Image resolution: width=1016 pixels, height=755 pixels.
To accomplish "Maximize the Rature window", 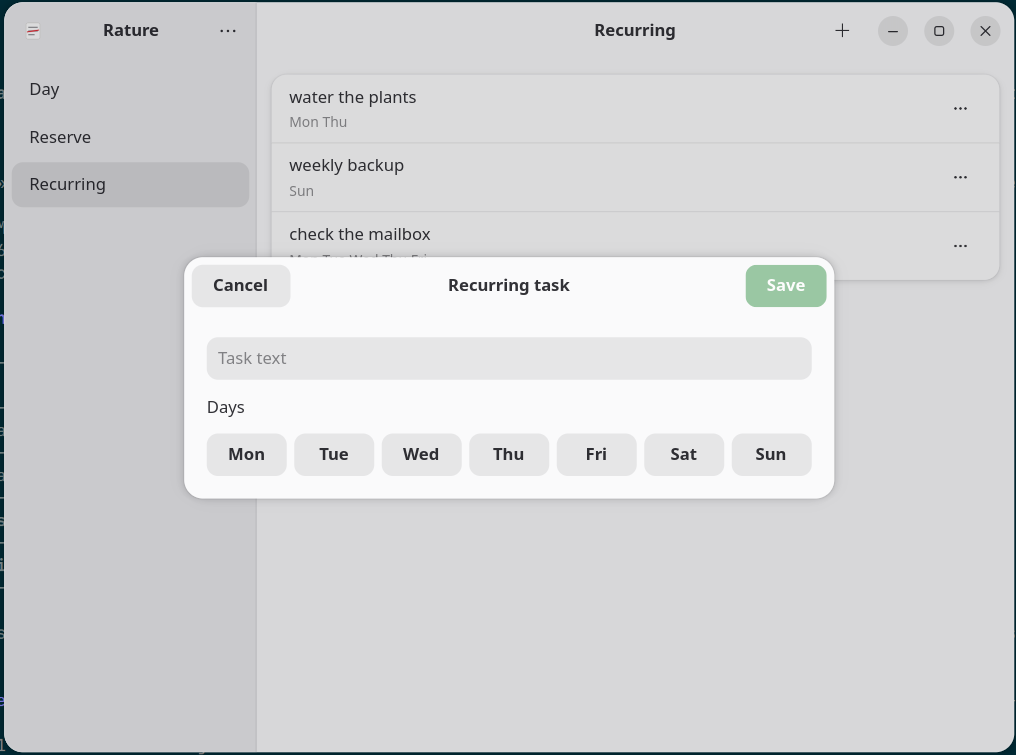I will 939,31.
